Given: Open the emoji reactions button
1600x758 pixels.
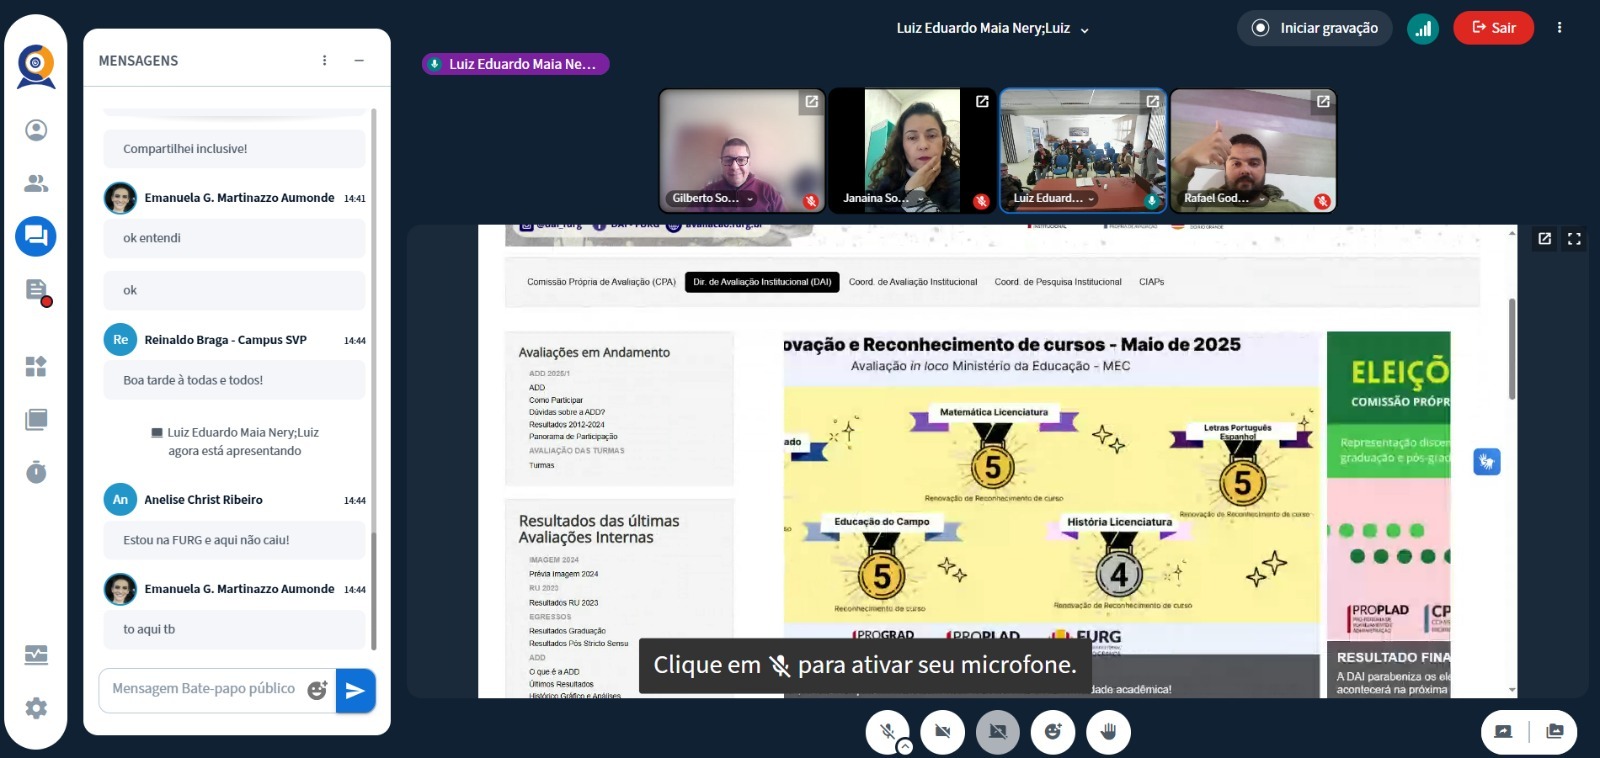Looking at the screenshot, I should [1053, 732].
